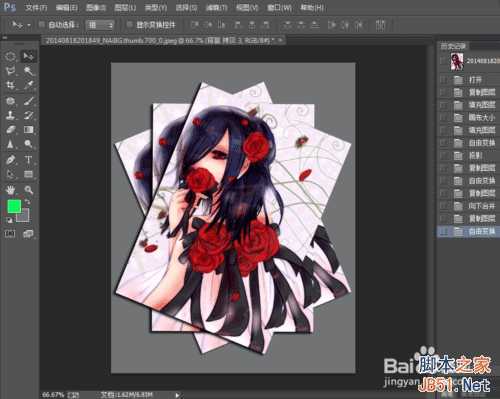Select the Magic Wand tool
Viewport: 500px width, 399px height.
pos(28,71)
